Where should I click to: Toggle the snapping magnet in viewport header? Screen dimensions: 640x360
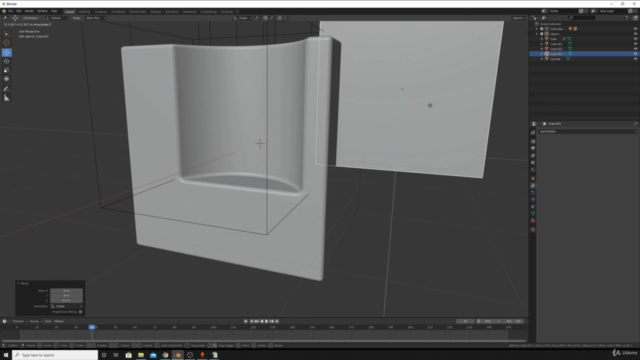click(265, 18)
